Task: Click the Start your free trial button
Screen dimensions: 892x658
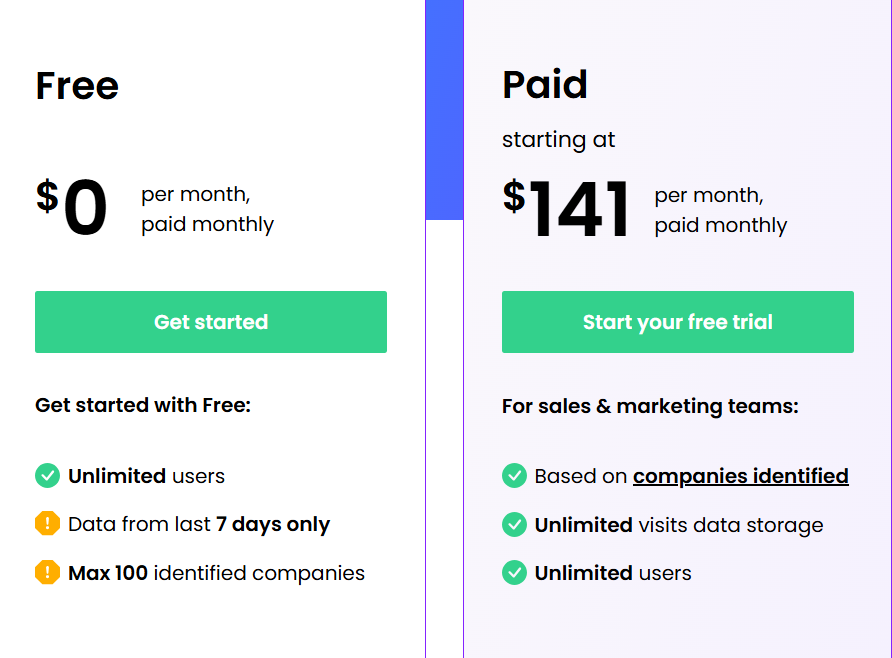Action: tap(677, 322)
